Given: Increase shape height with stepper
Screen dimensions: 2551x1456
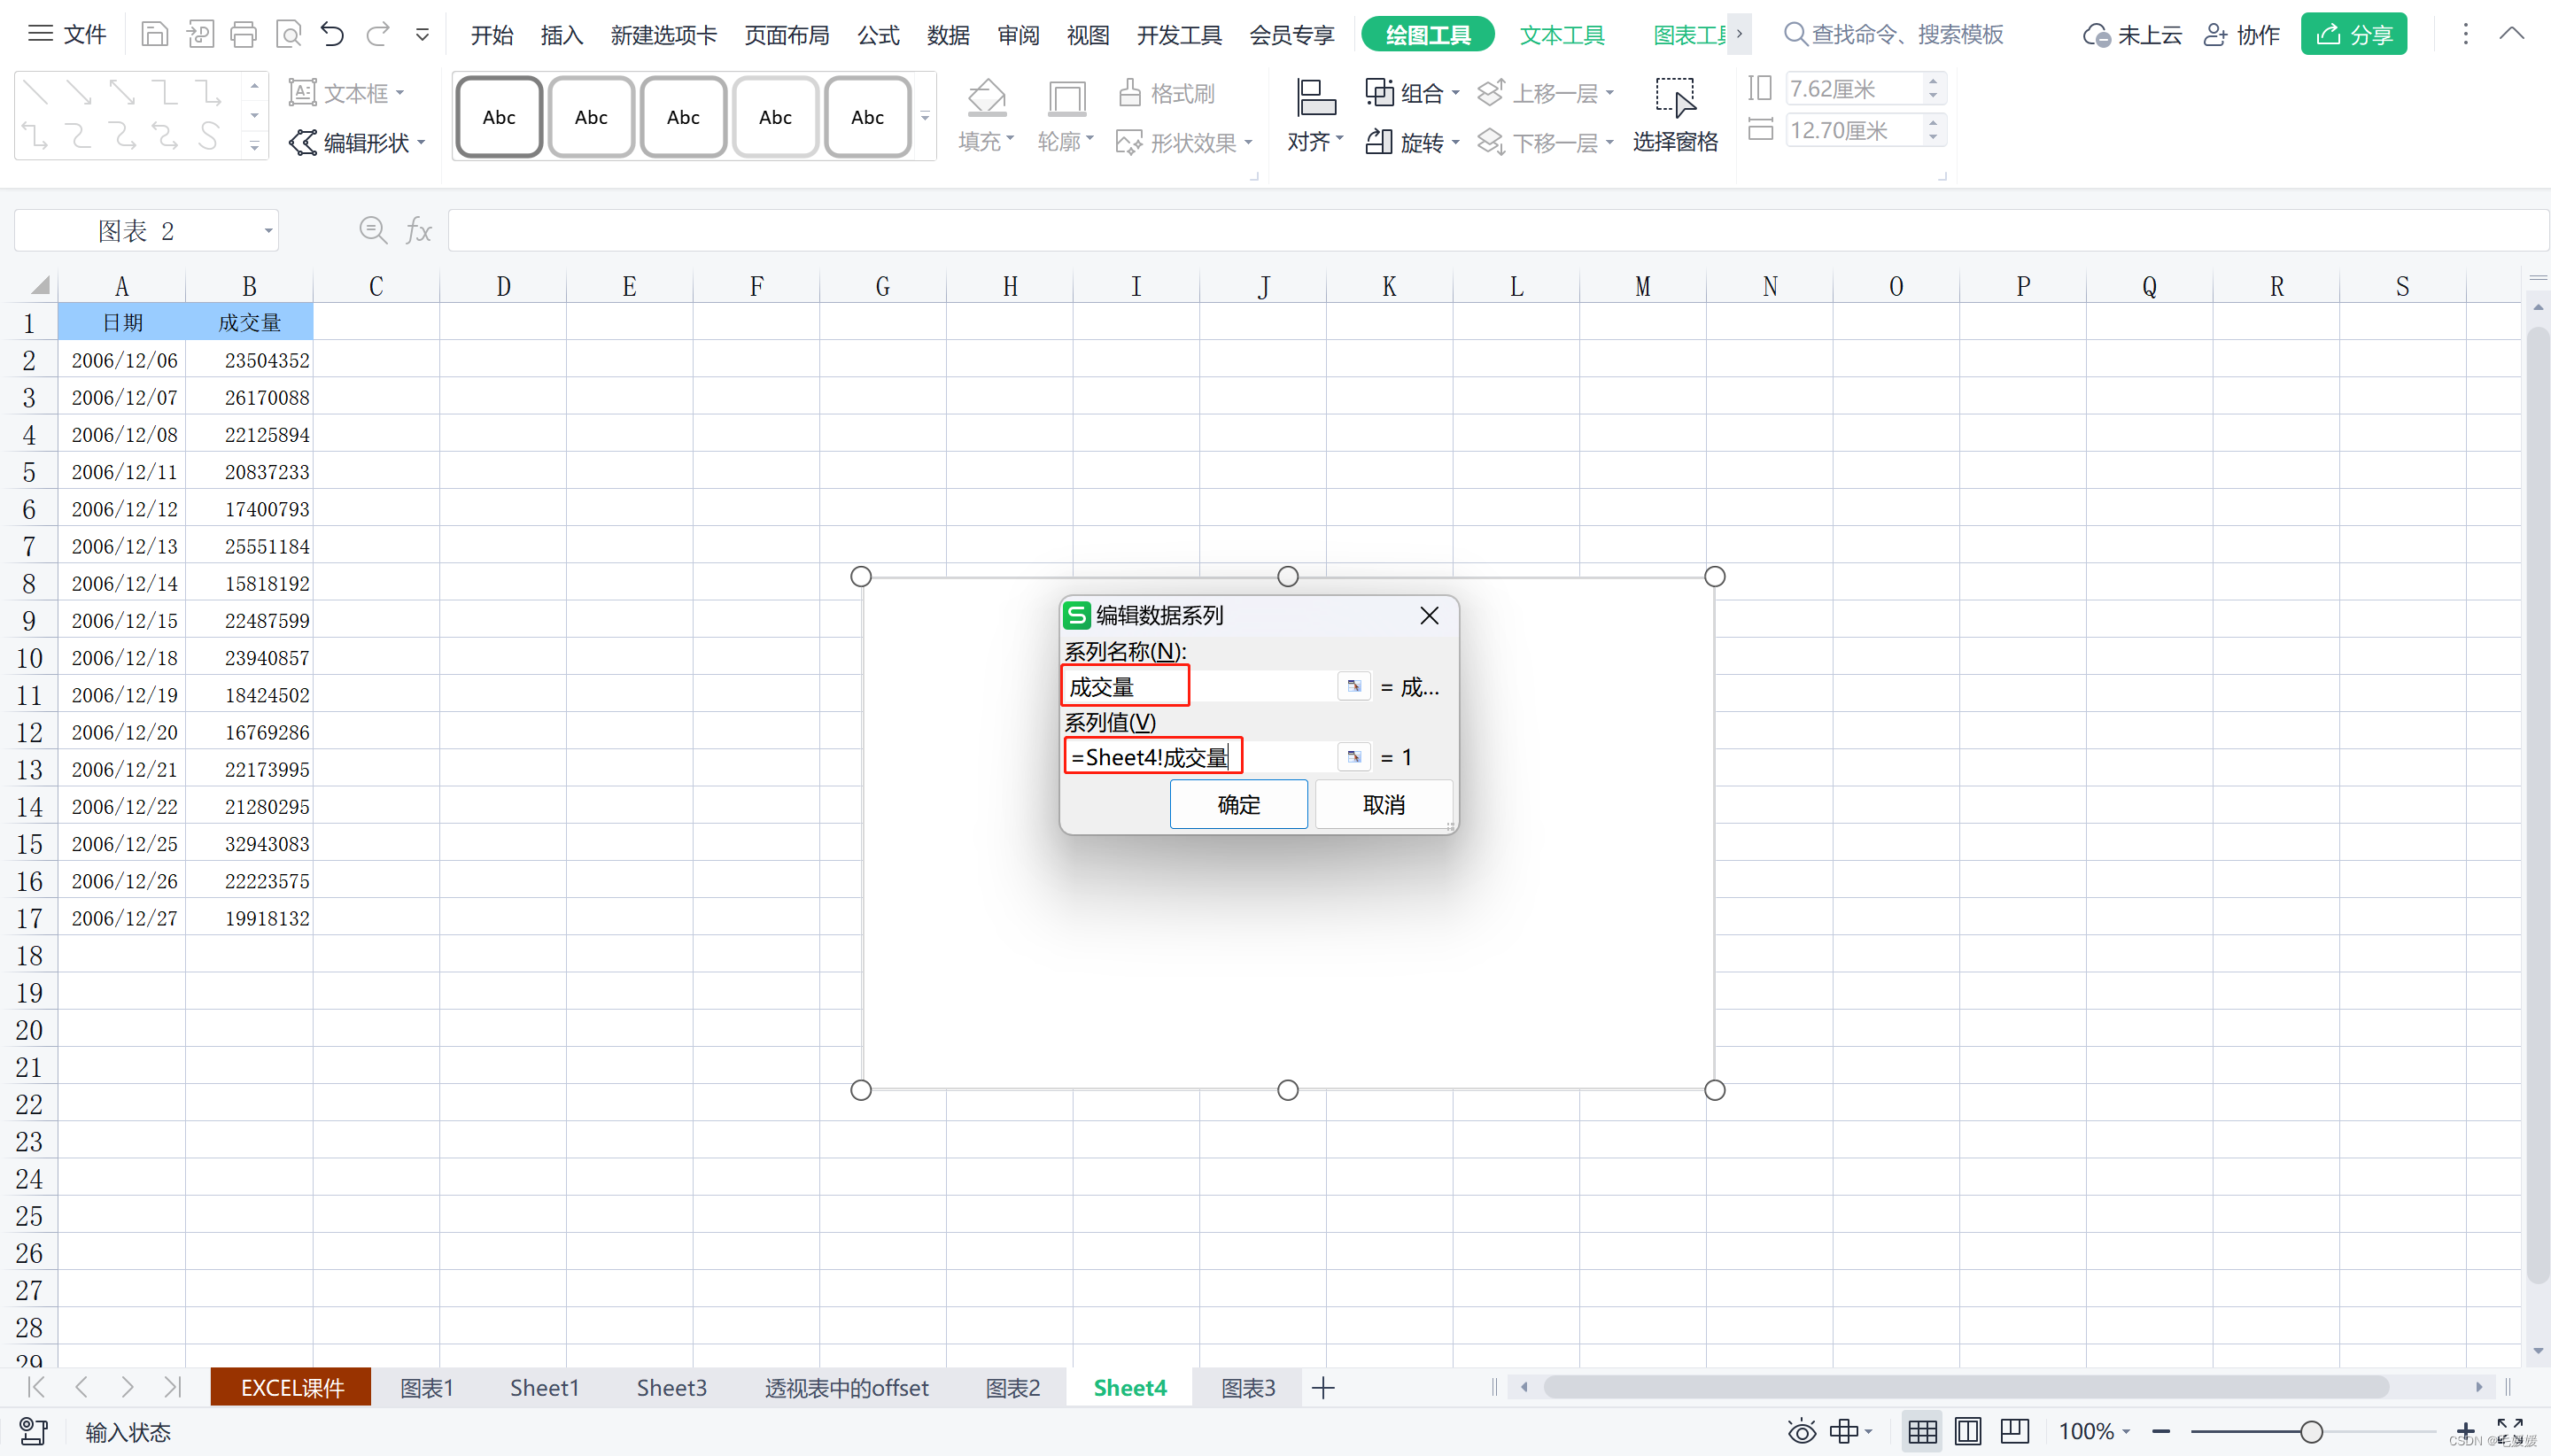Looking at the screenshot, I should pyautogui.click(x=1933, y=81).
